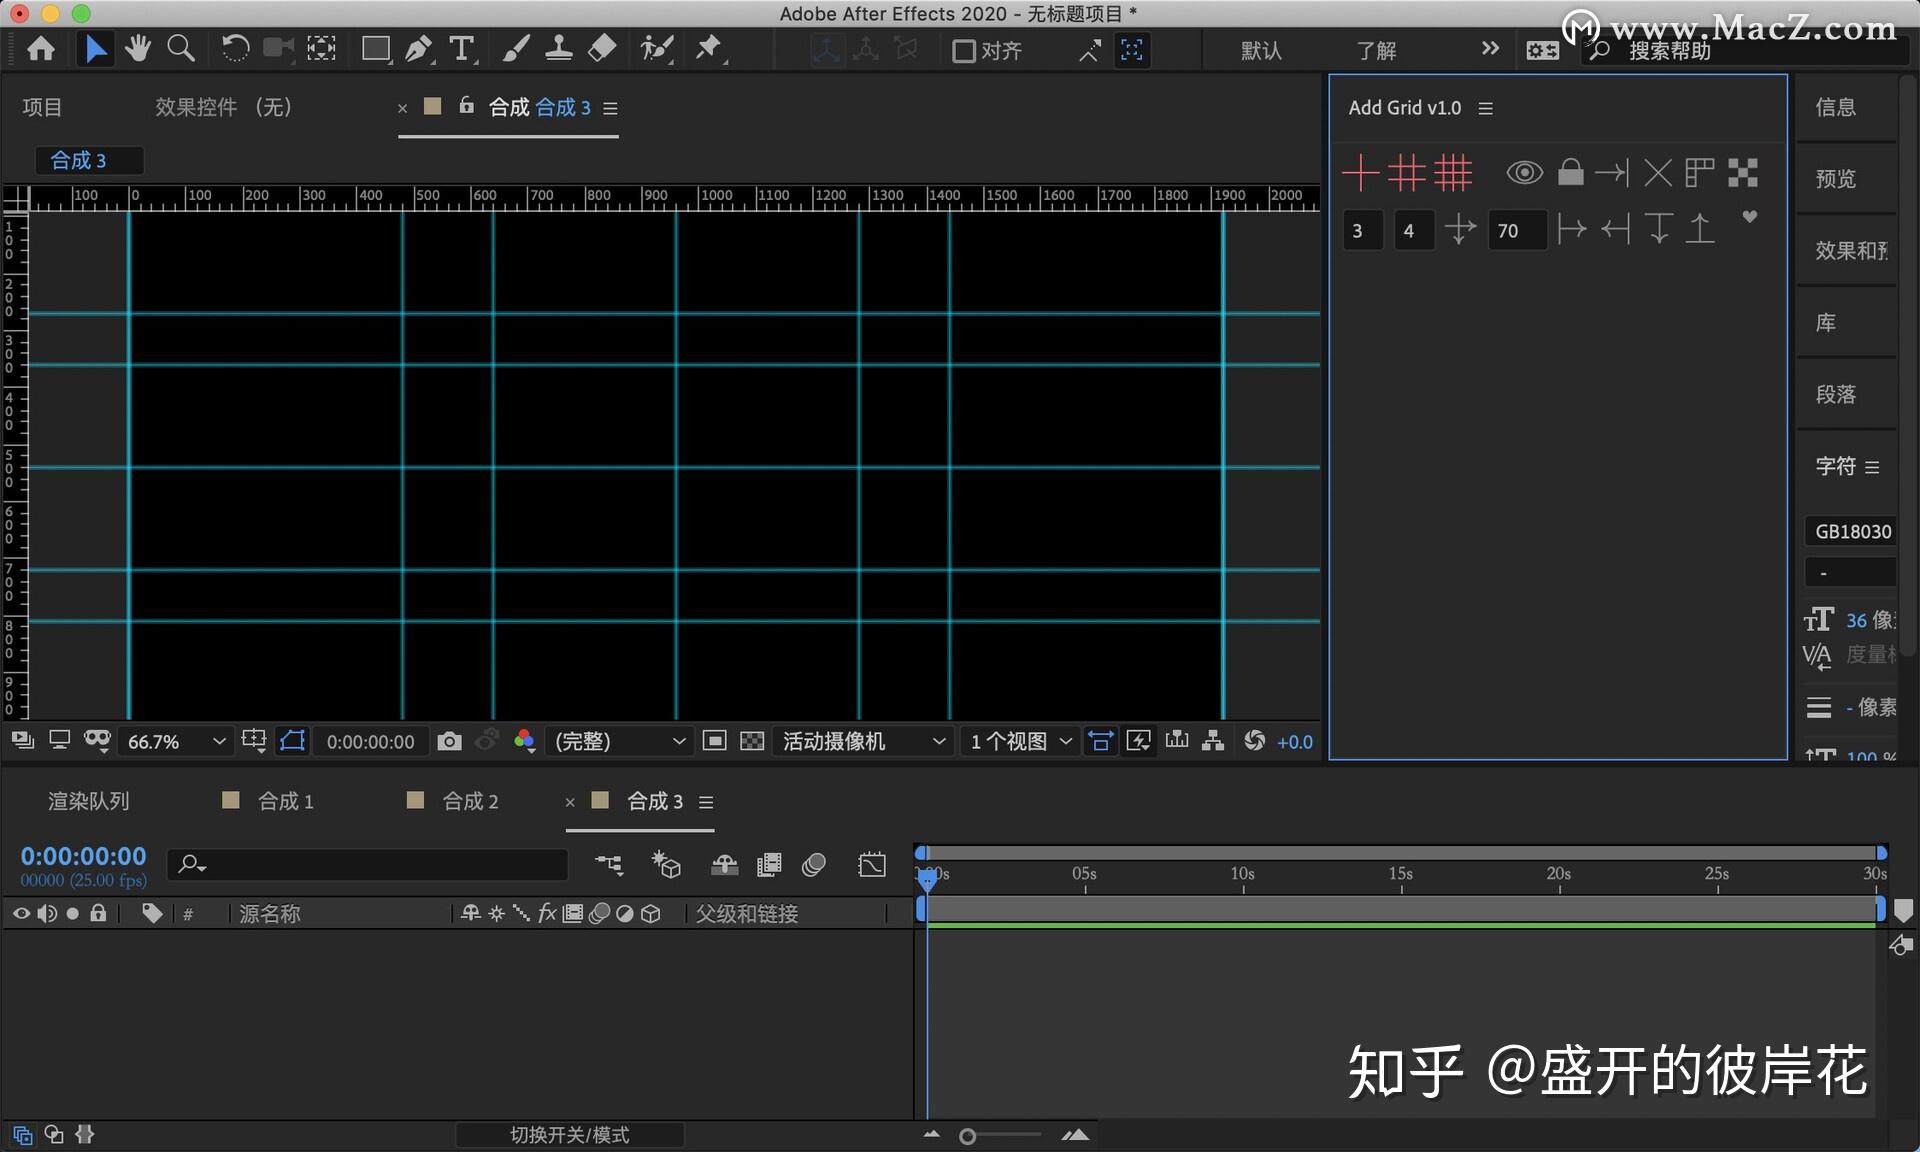Enable the 对齐 snapping checkbox
This screenshot has width=1920, height=1152.
[x=963, y=50]
